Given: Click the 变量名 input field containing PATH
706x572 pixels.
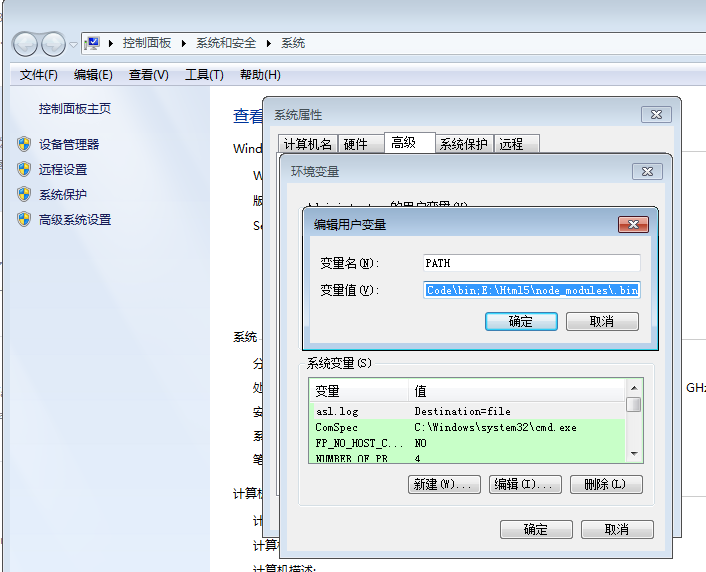Looking at the screenshot, I should [532, 263].
